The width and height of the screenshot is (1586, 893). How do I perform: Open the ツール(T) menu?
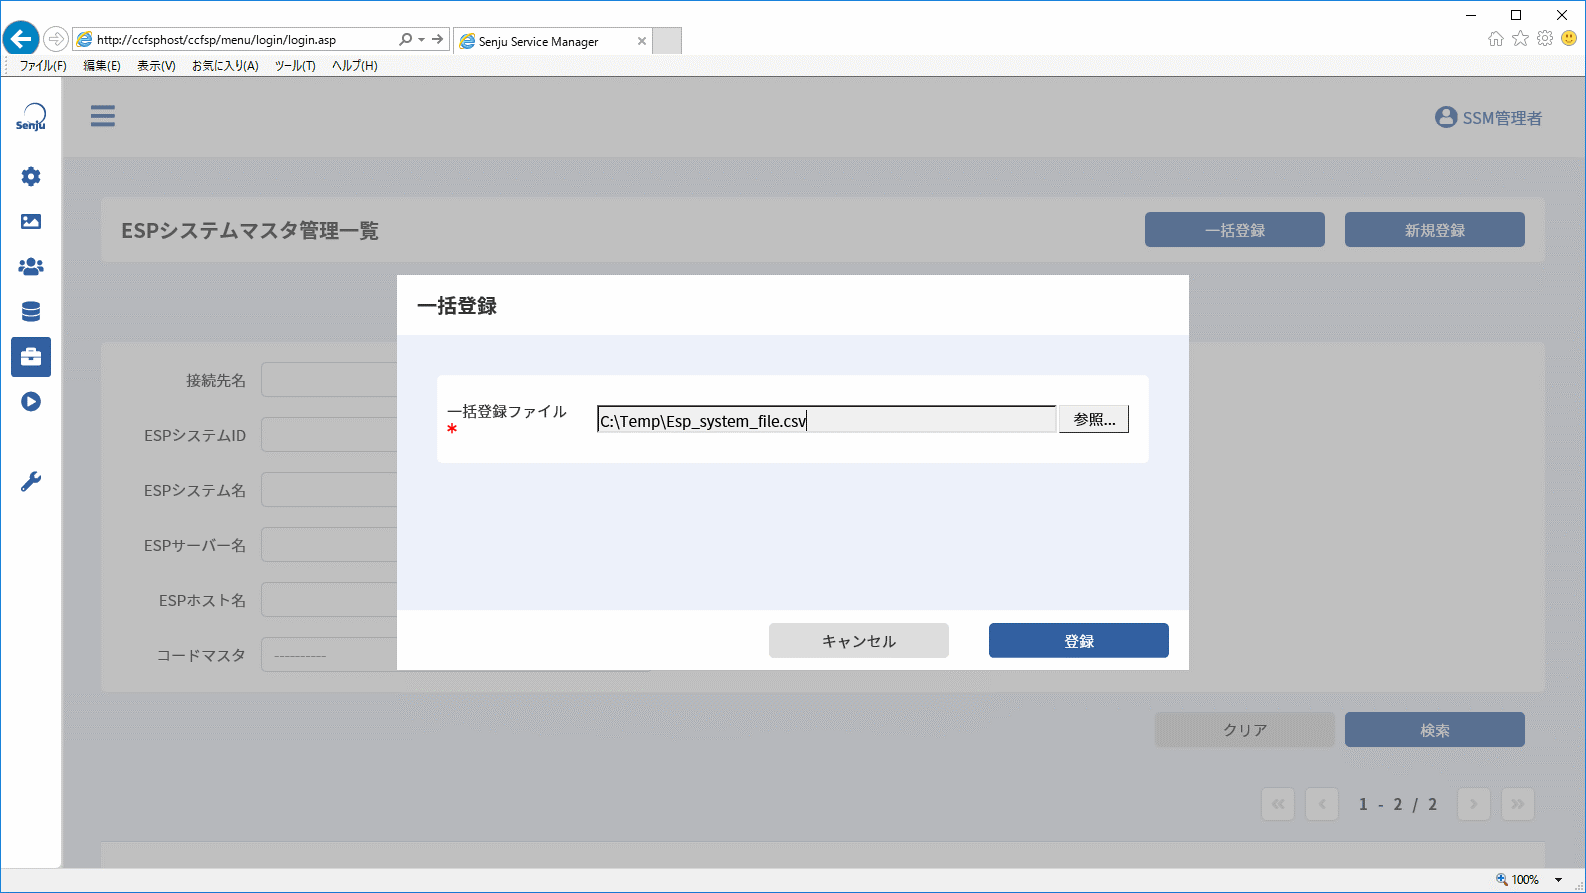[295, 66]
